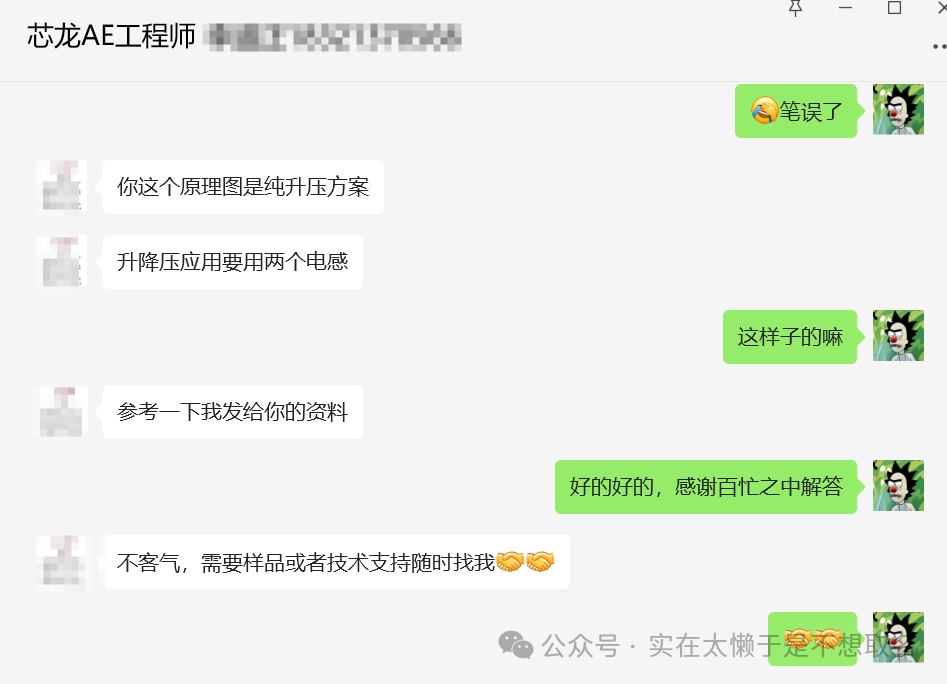Screen dimensions: 947x684
Task: Click the Rick avatar beside the handshake message
Action: pos(898,638)
